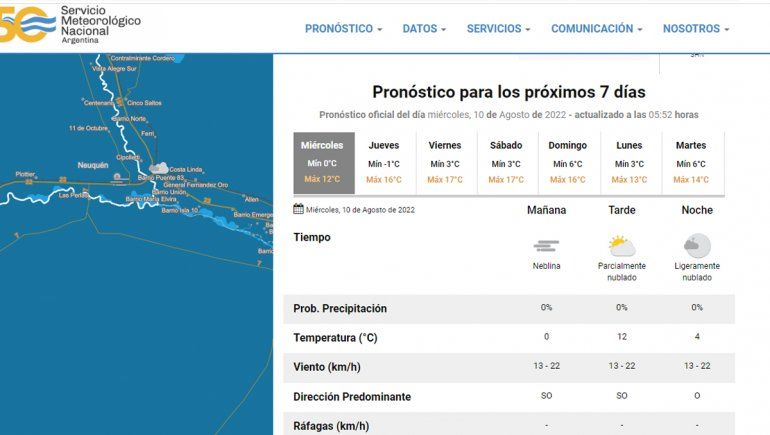
Task: Click the partly cloudy Tarde icon
Action: pyautogui.click(x=622, y=245)
